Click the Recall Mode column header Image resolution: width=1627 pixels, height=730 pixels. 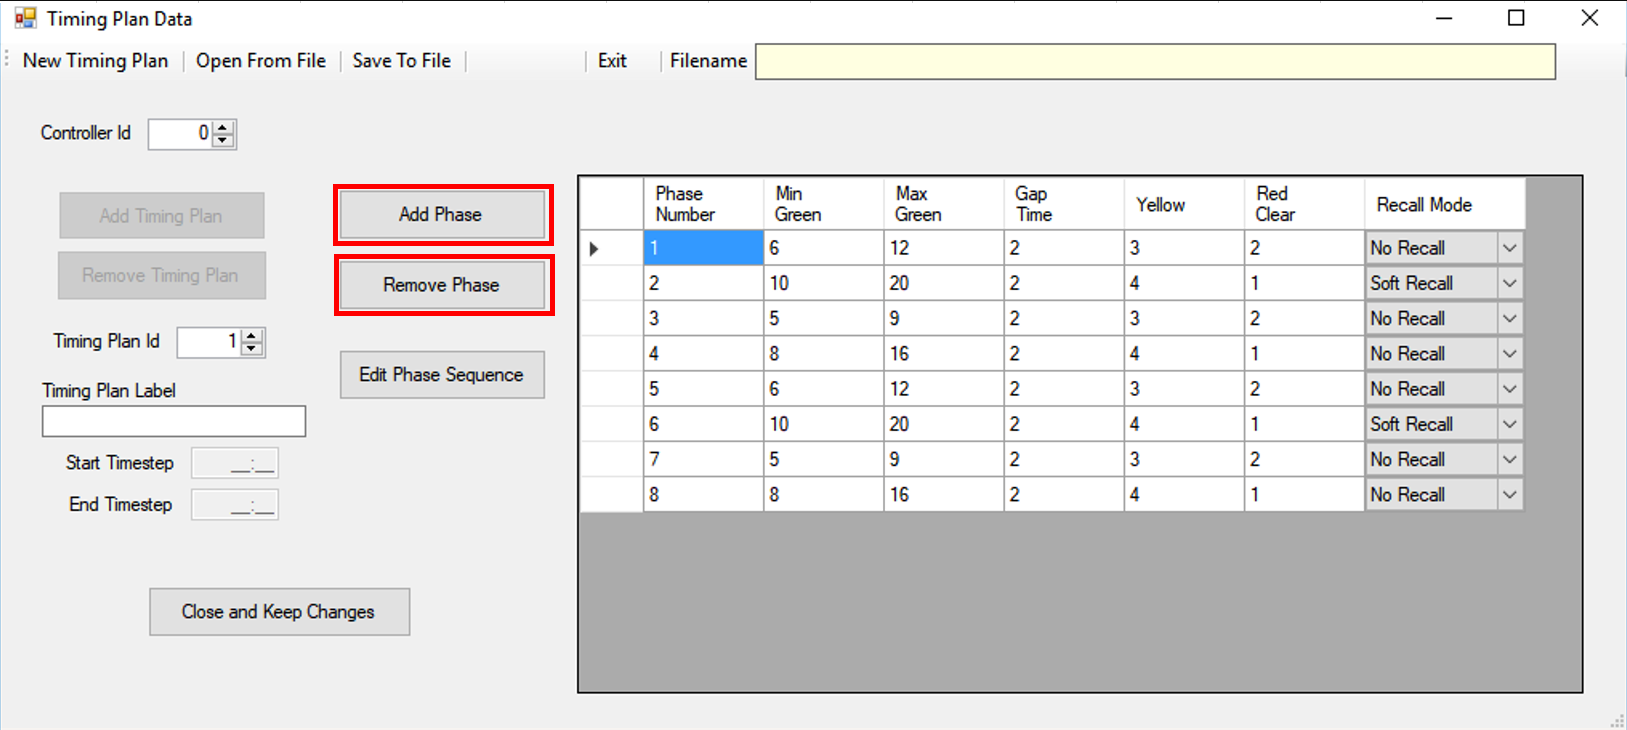pos(1445,204)
